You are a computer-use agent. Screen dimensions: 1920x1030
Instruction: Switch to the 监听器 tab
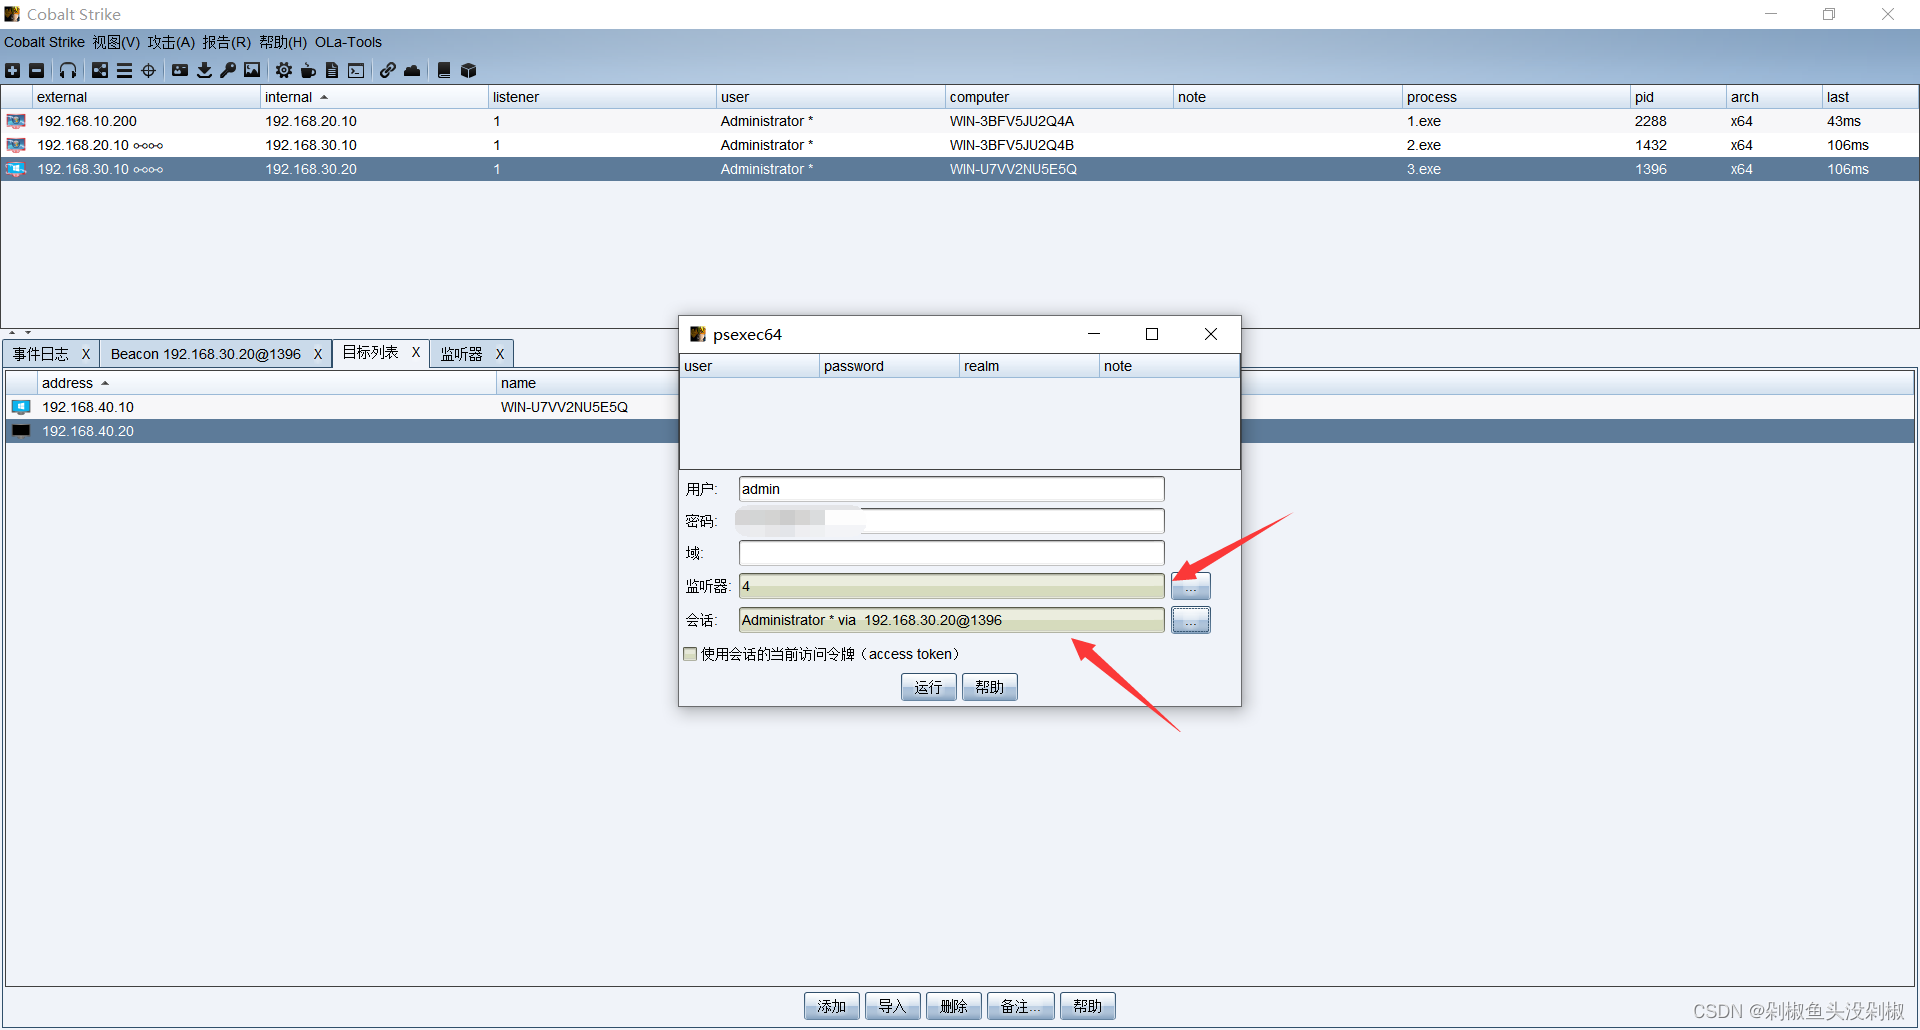pos(461,354)
